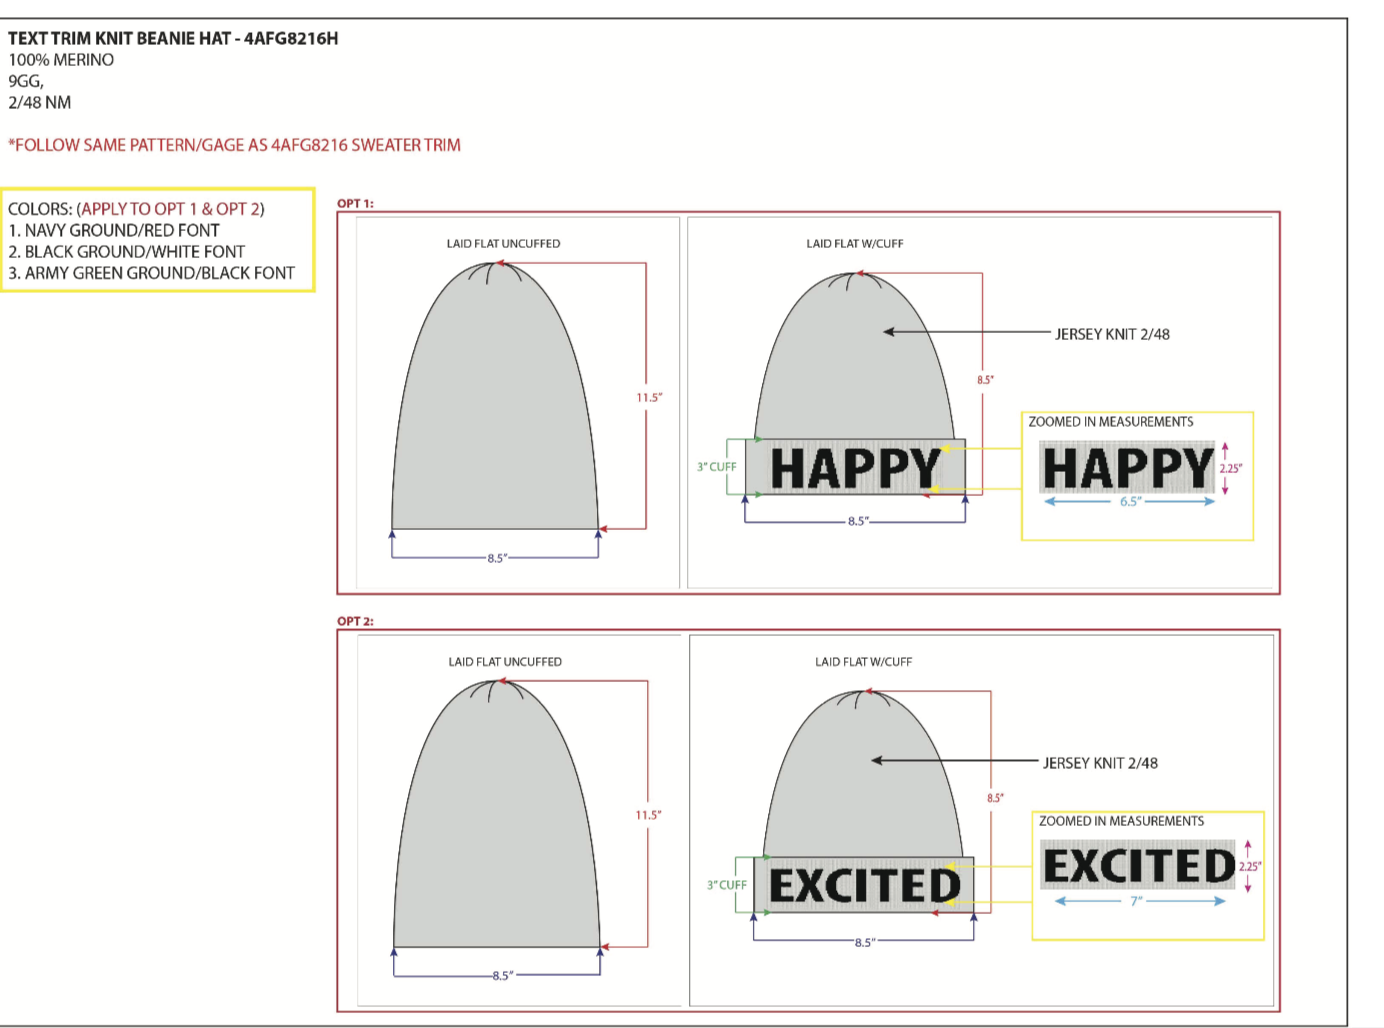Click the uncuffed beanie drawing in OPT 1

(x=495, y=396)
